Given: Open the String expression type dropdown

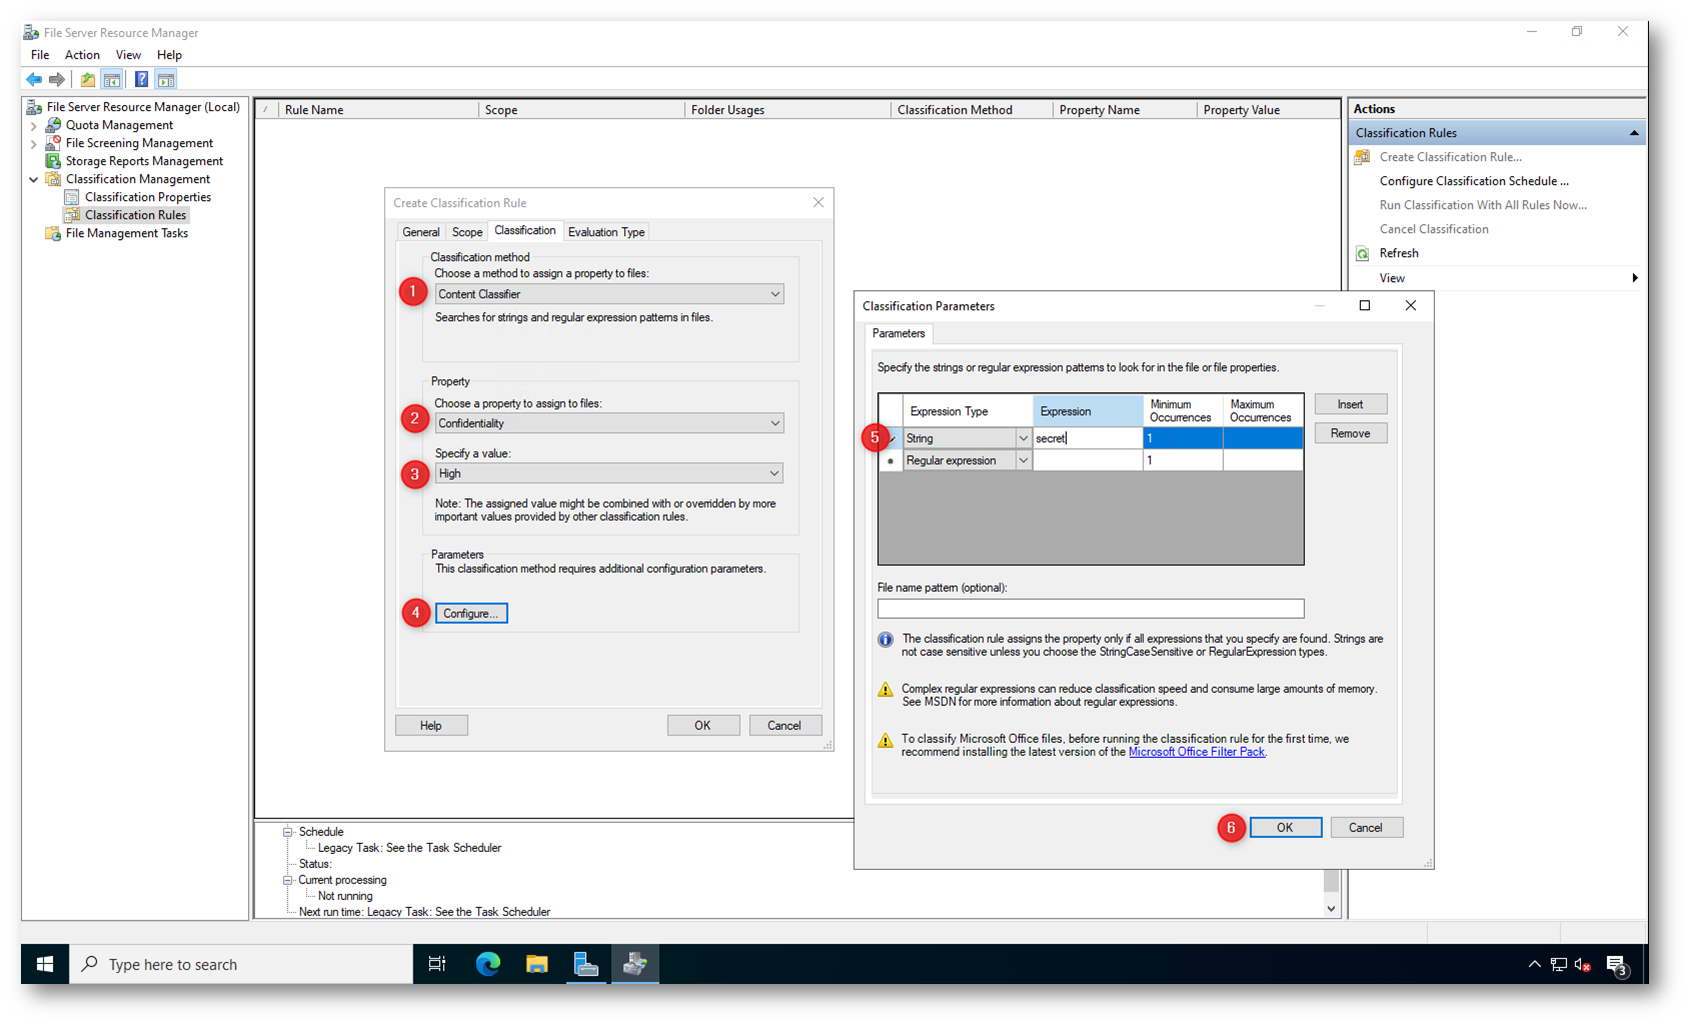Looking at the screenshot, I should pos(1022,438).
